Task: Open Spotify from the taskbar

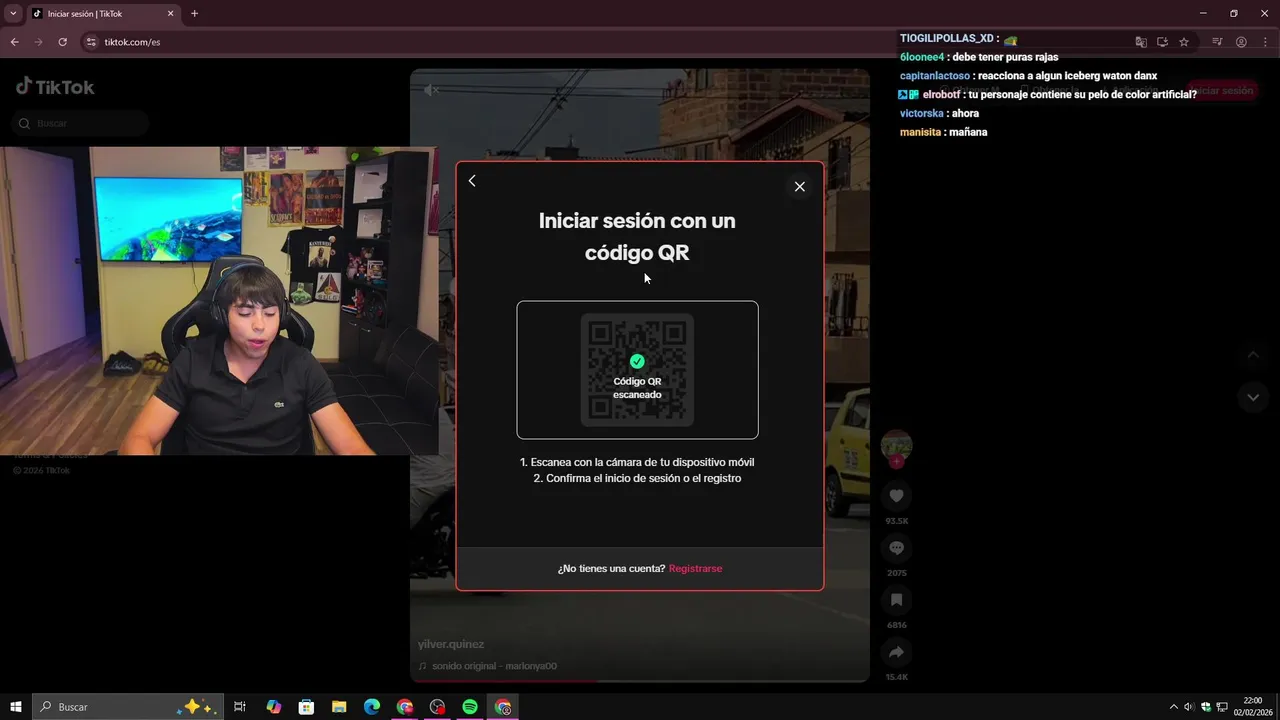Action: click(x=470, y=707)
